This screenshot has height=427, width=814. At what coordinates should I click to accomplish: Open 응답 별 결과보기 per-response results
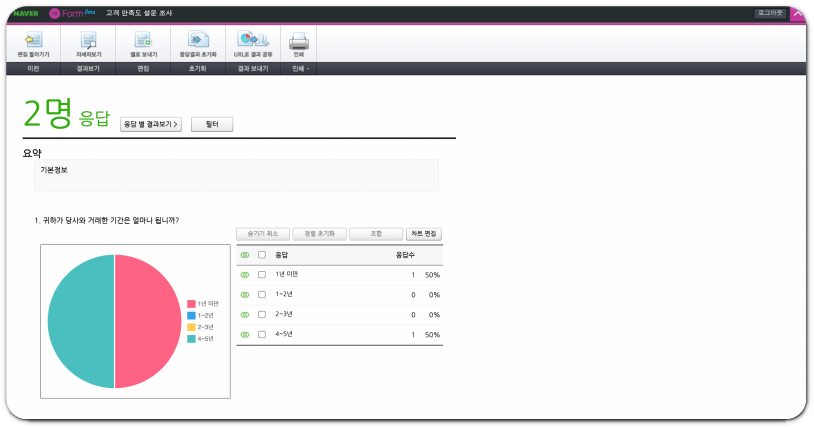151,125
